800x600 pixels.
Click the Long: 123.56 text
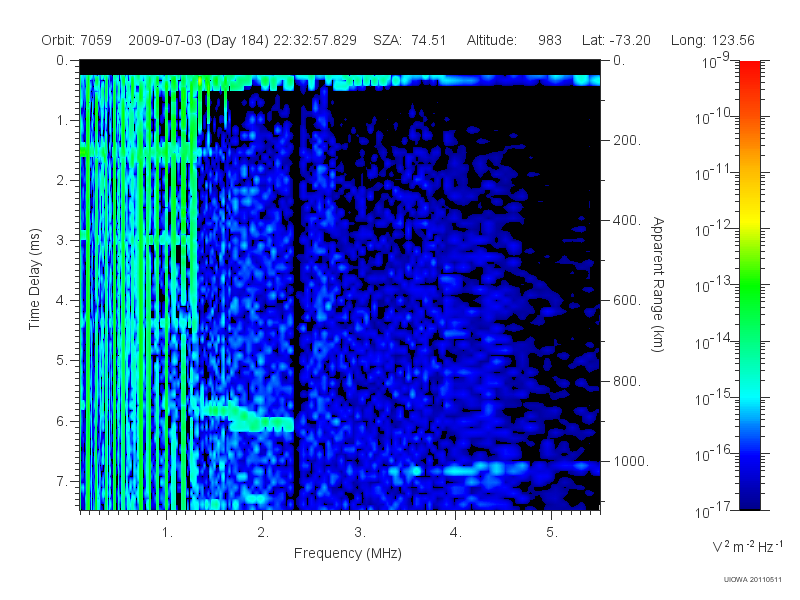pos(712,40)
